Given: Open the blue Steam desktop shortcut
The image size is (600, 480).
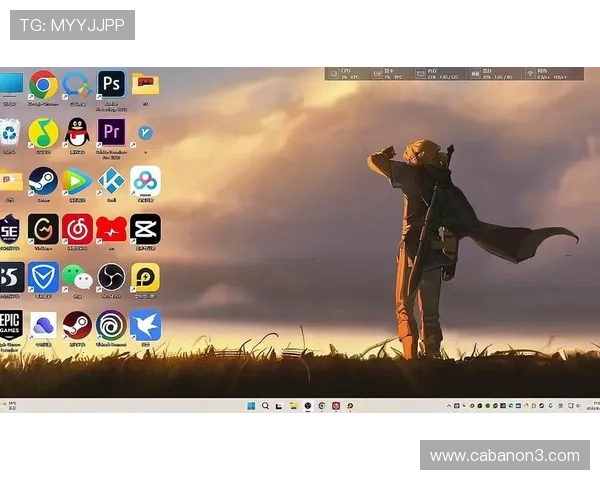Looking at the screenshot, I should click(43, 181).
